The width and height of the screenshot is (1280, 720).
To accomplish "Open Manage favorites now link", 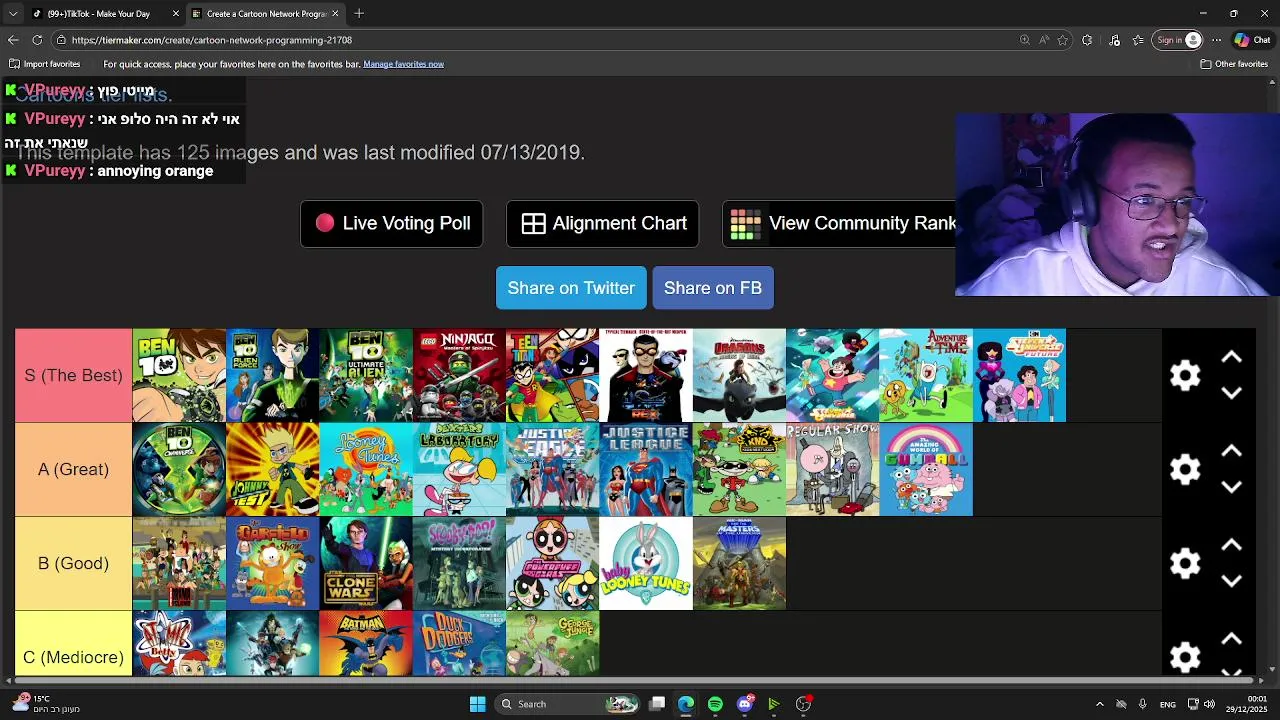I will 404,64.
